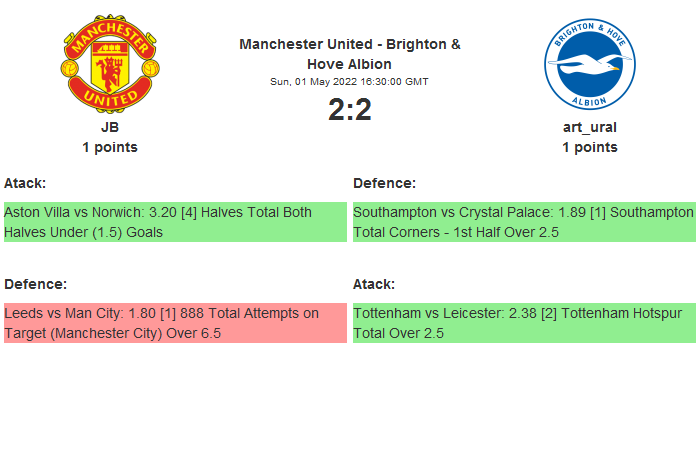This screenshot has height=460, width=700.
Task: Open the art_ural player name
Action: click(x=589, y=127)
